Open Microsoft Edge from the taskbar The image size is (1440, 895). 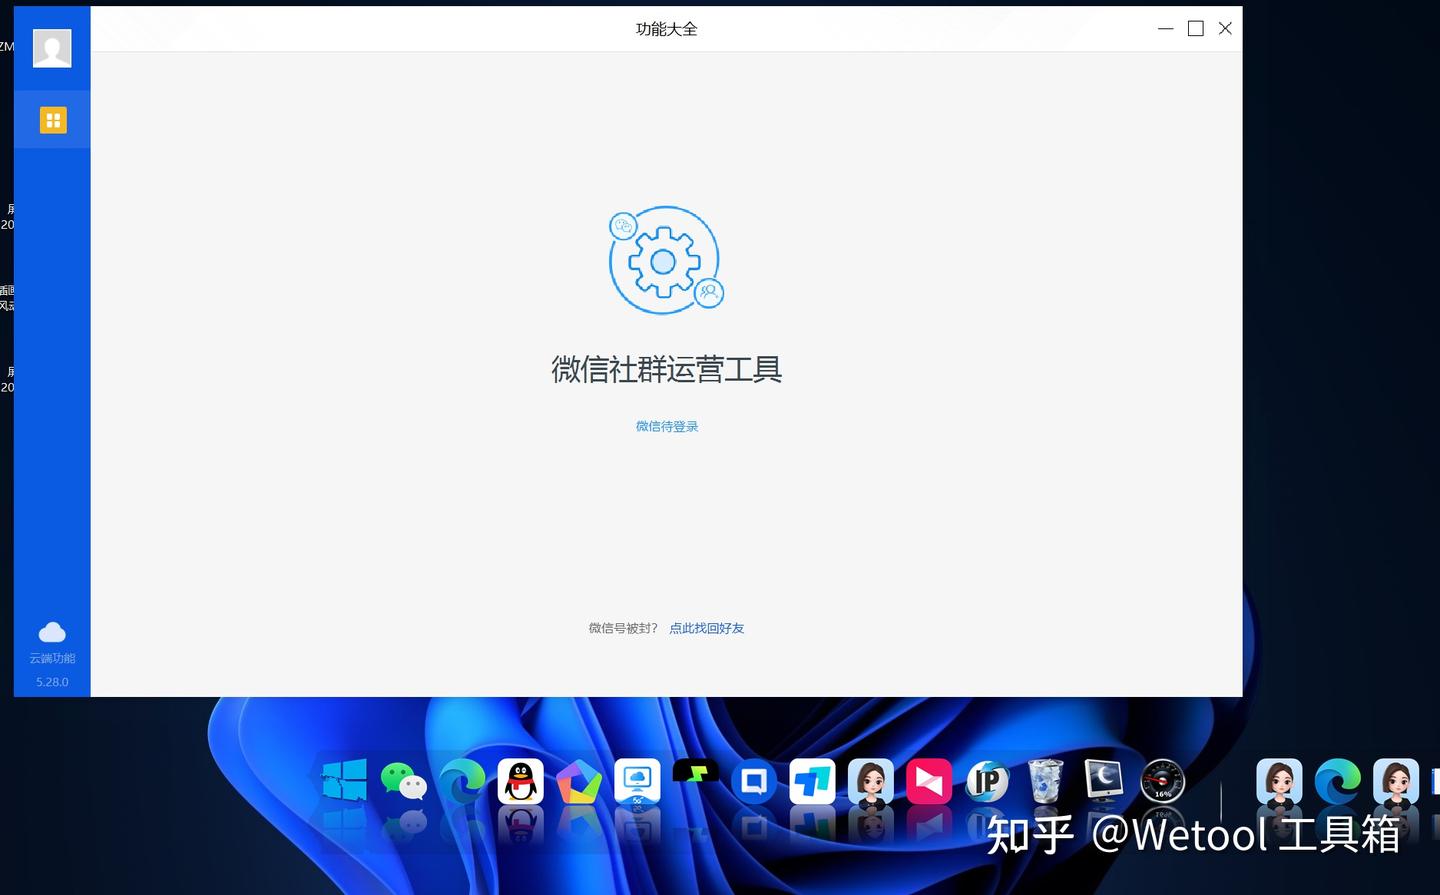[x=460, y=781]
